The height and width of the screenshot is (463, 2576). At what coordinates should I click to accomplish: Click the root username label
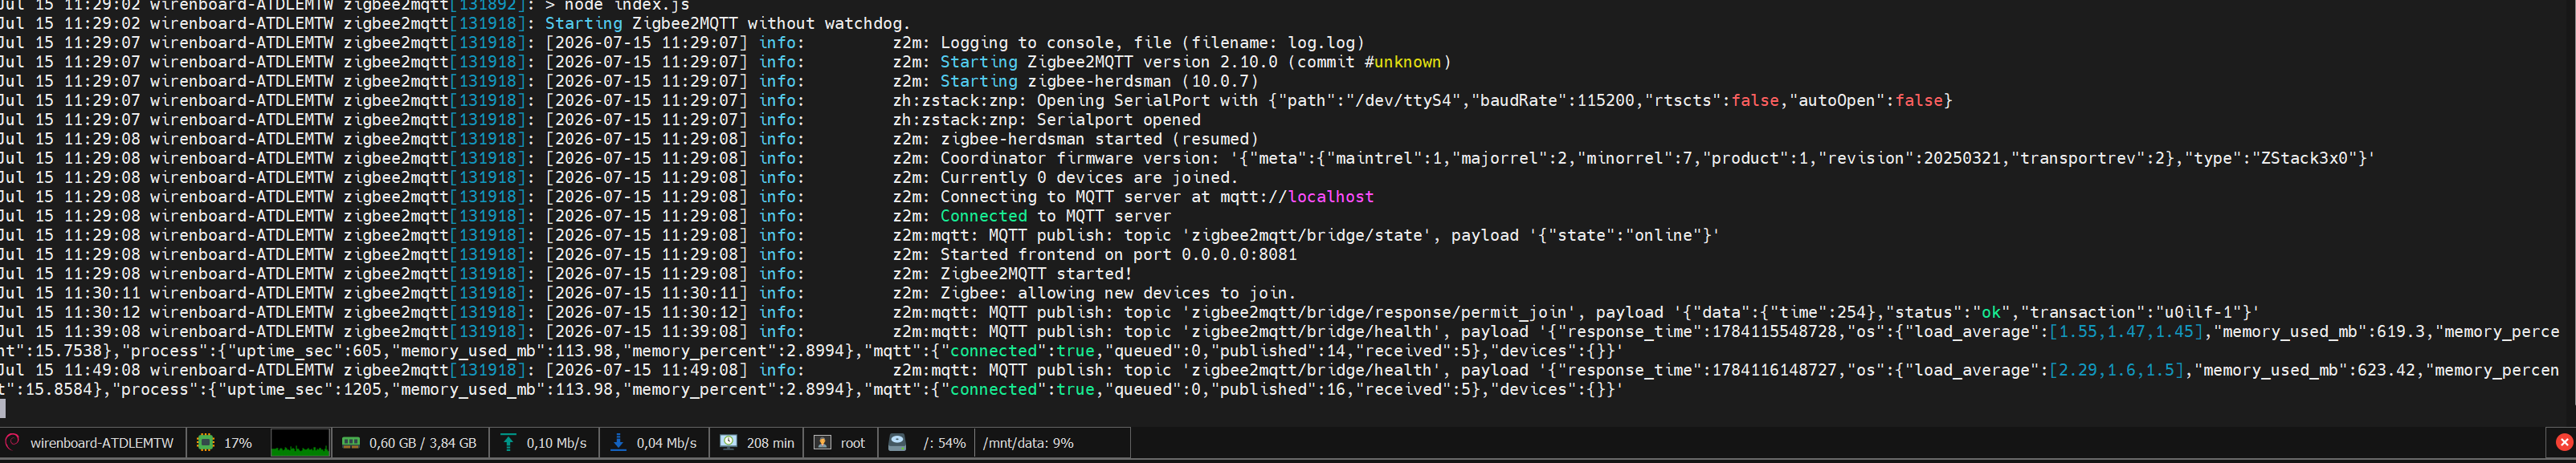pyautogui.click(x=853, y=443)
